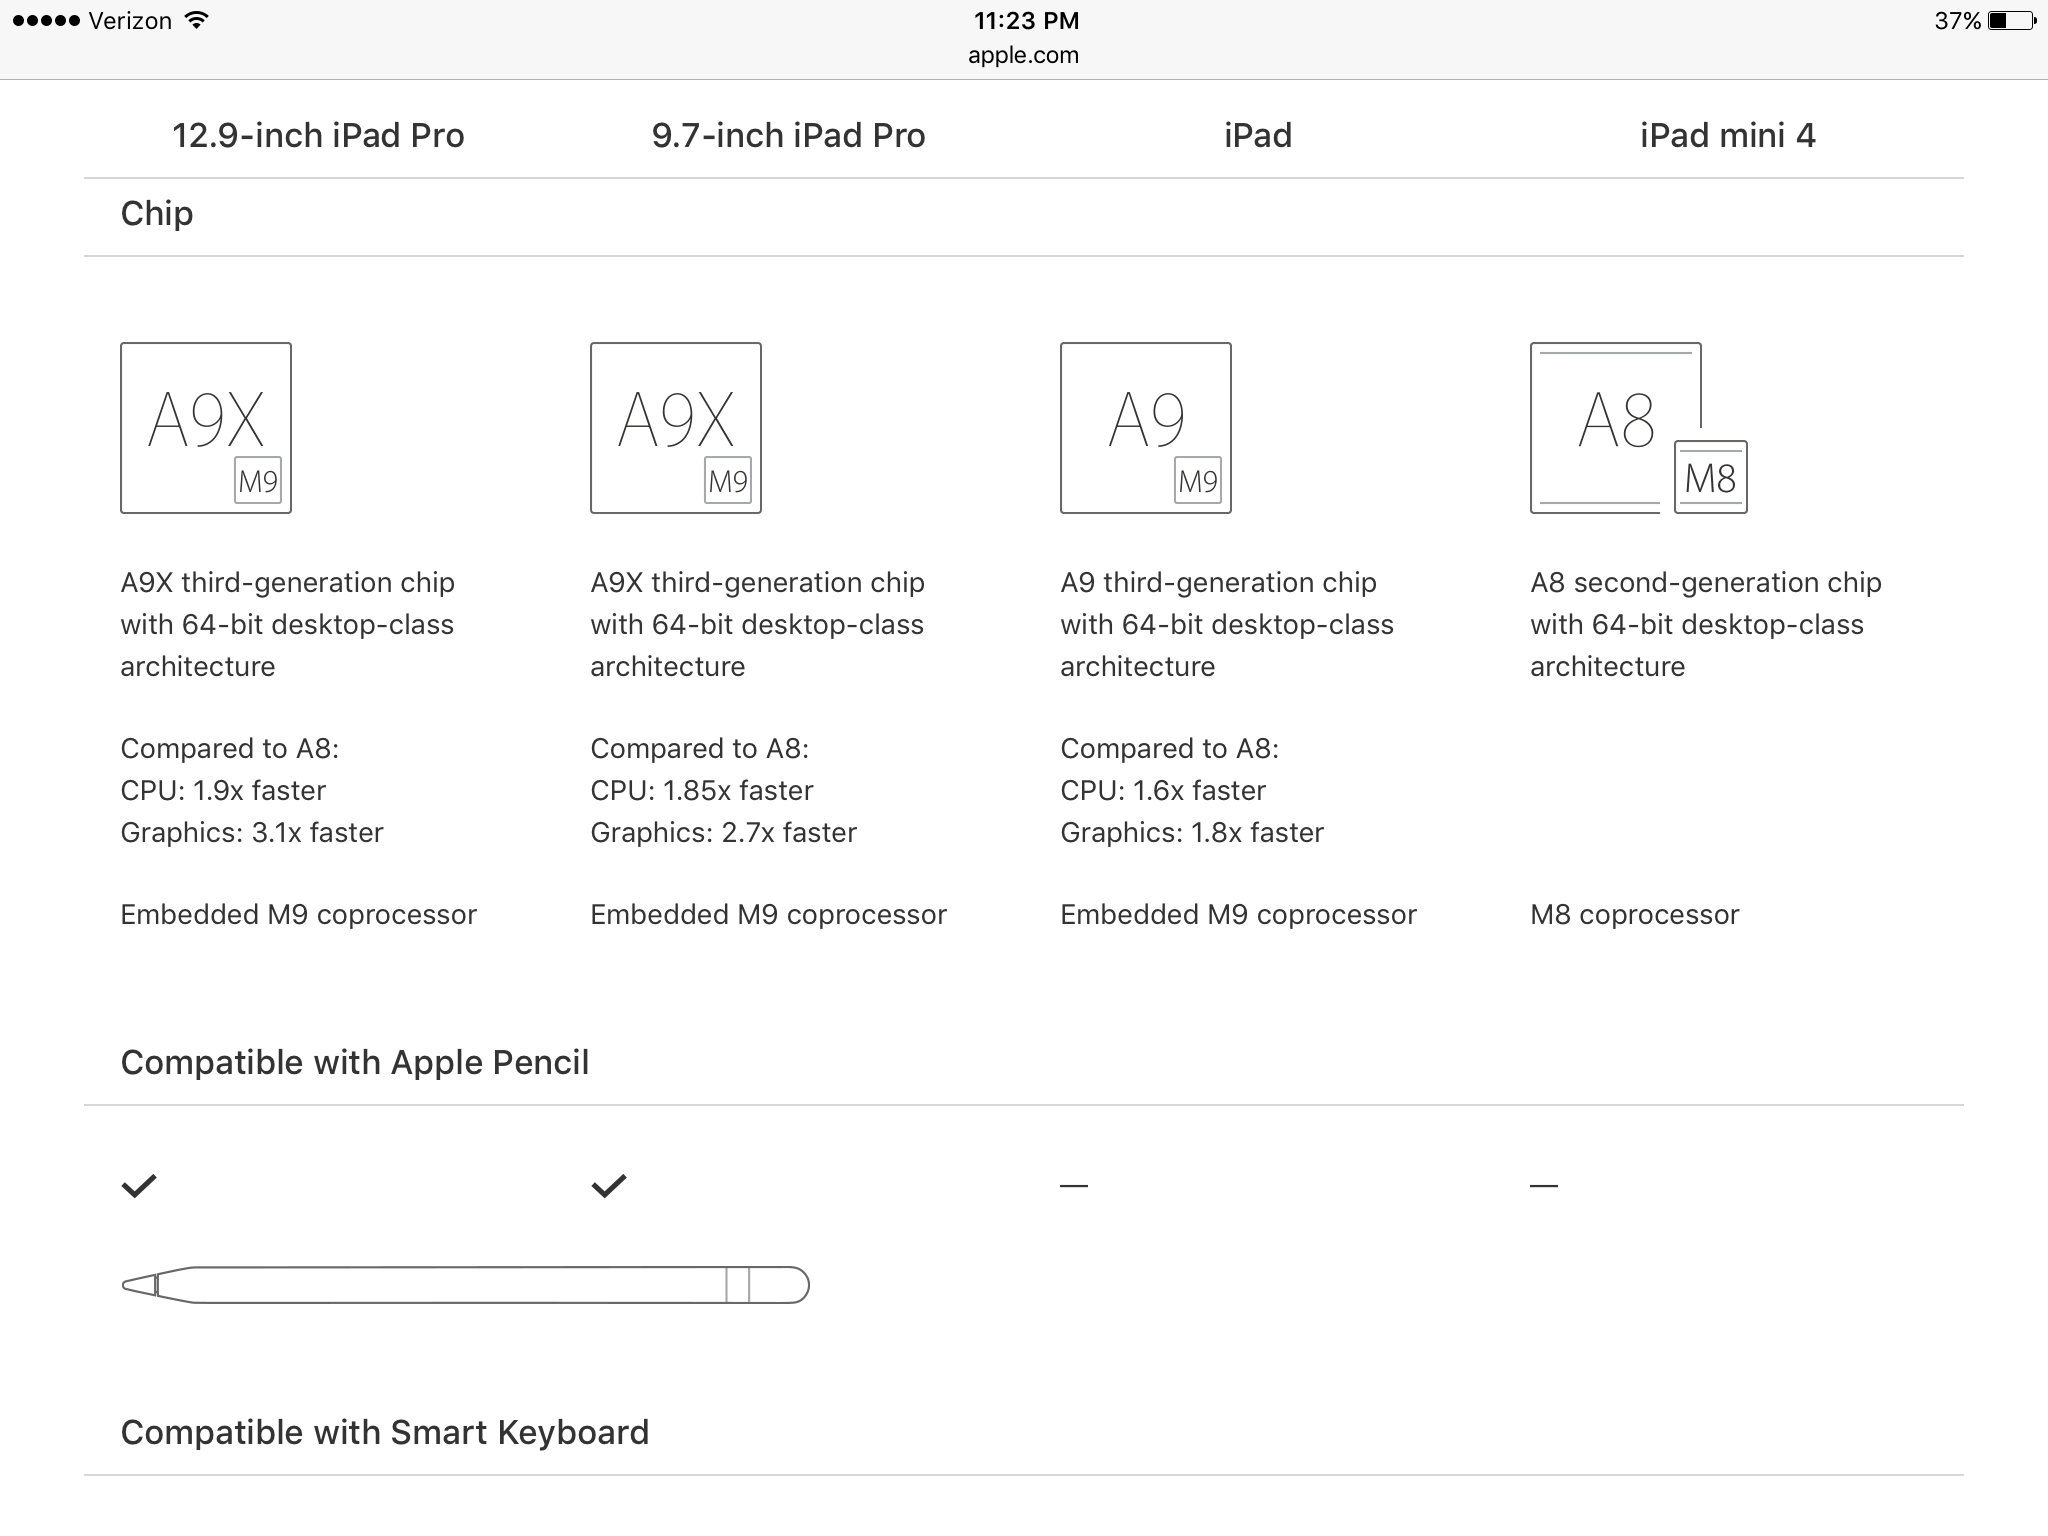The image size is (2048, 1536).
Task: Click the Chip section heading
Action: (x=157, y=213)
